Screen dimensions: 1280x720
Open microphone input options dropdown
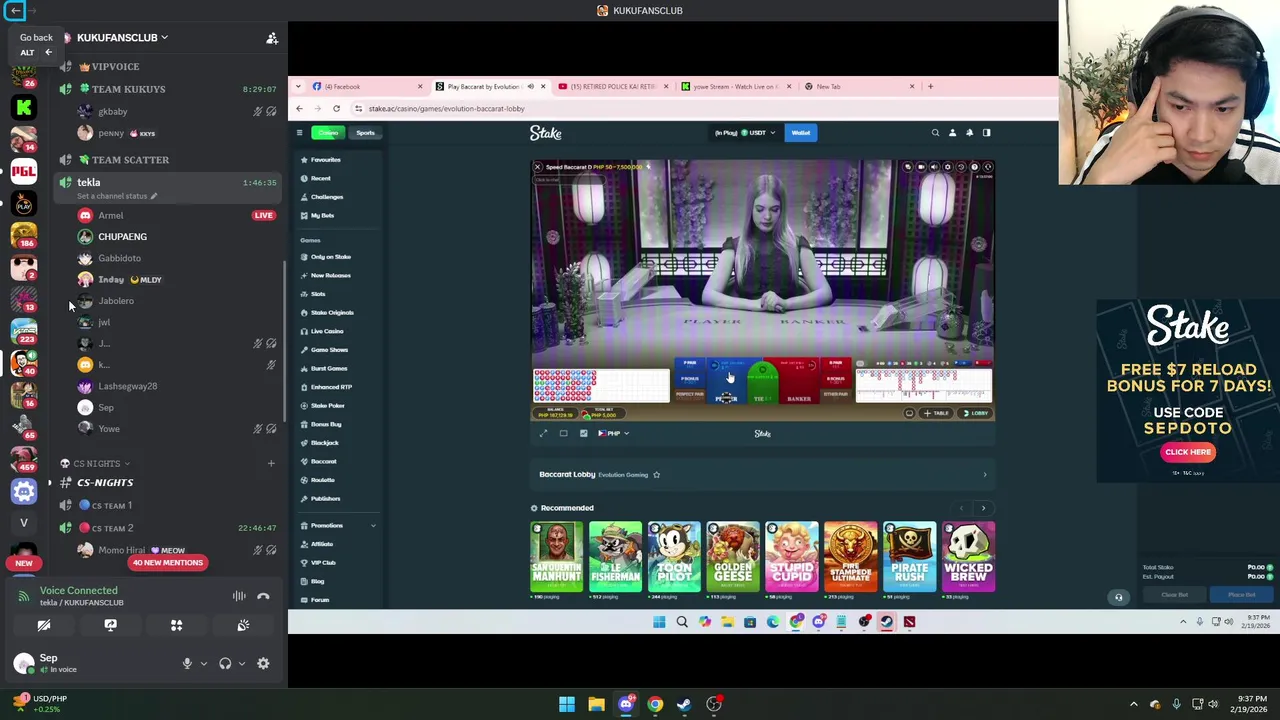pos(203,664)
